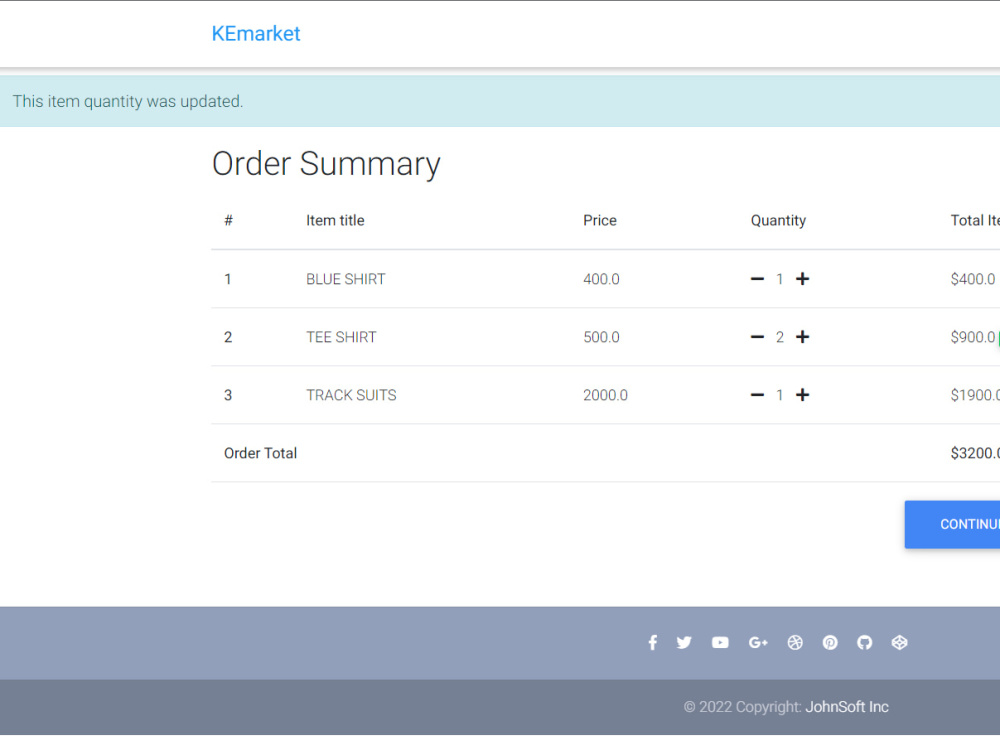1000x750 pixels.
Task: Click the $900.0 total cell
Action: (x=973, y=337)
